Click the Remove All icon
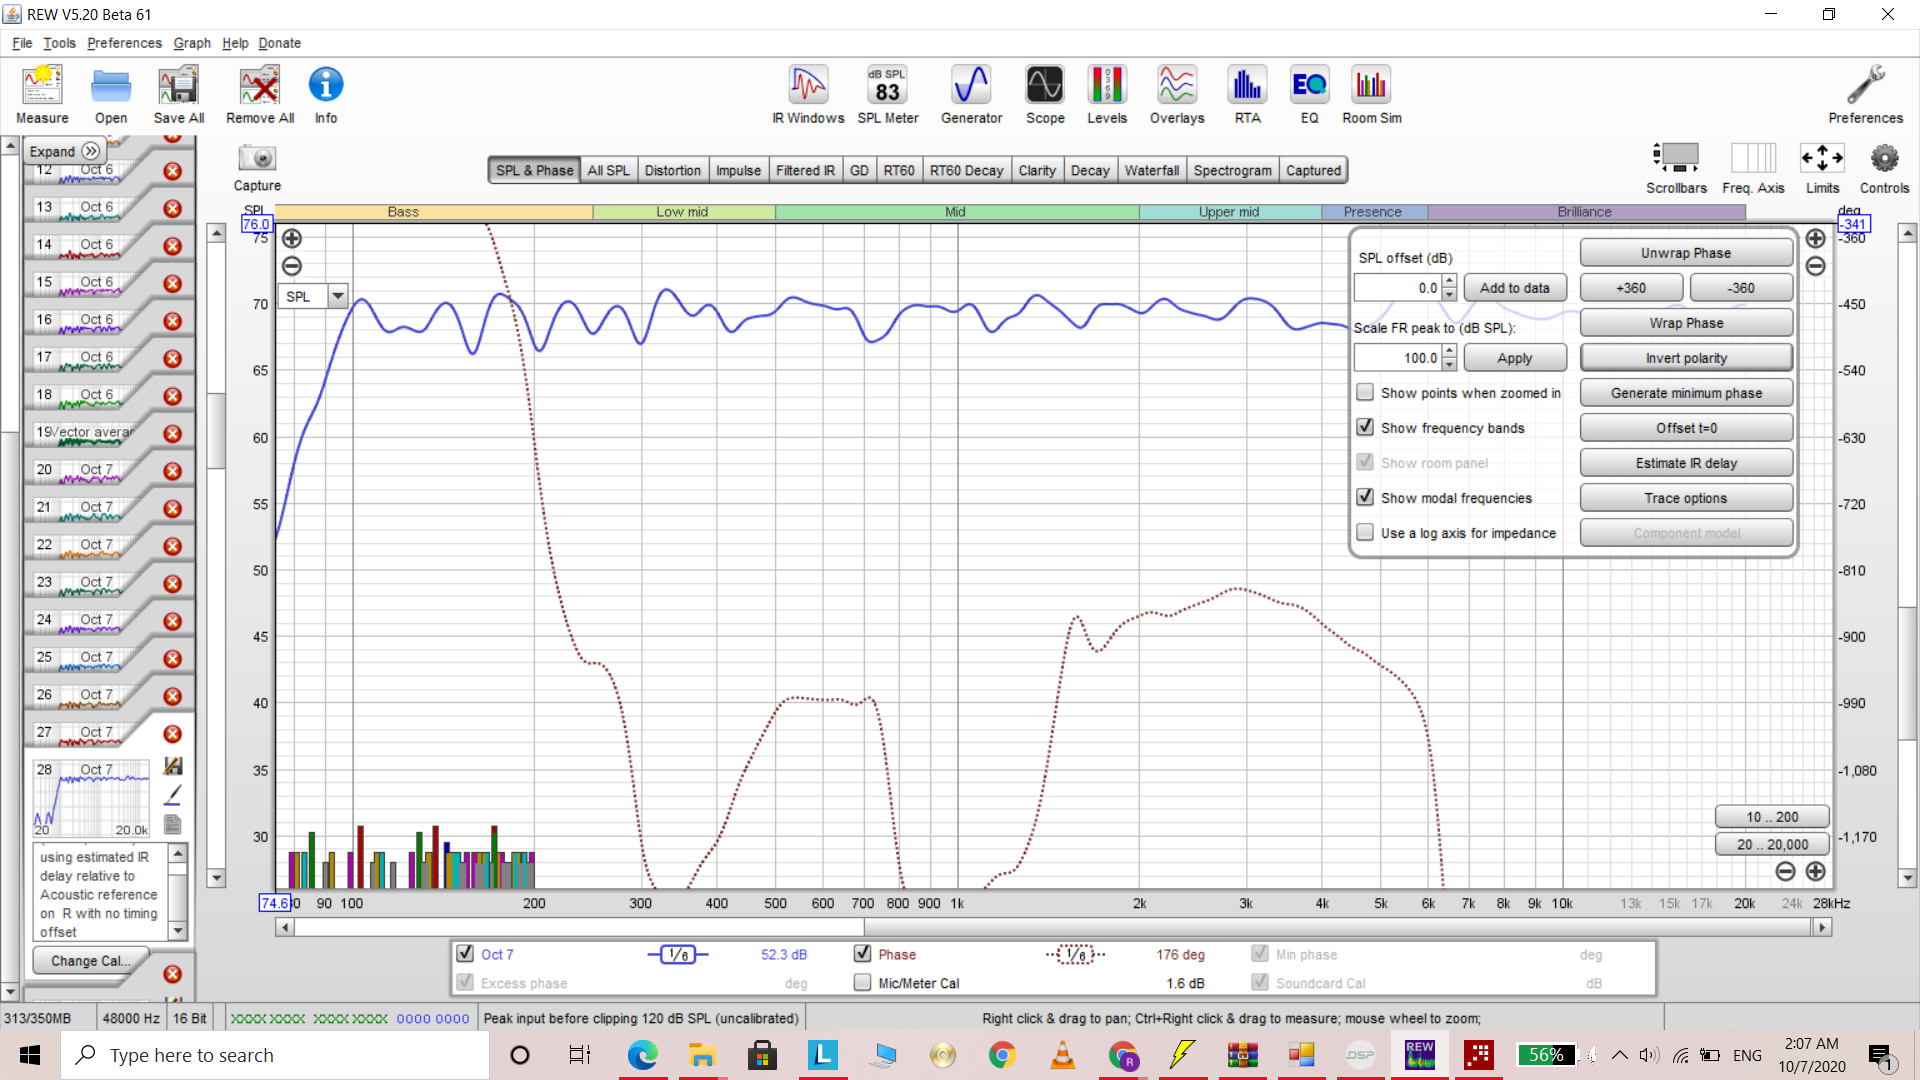 [x=260, y=95]
